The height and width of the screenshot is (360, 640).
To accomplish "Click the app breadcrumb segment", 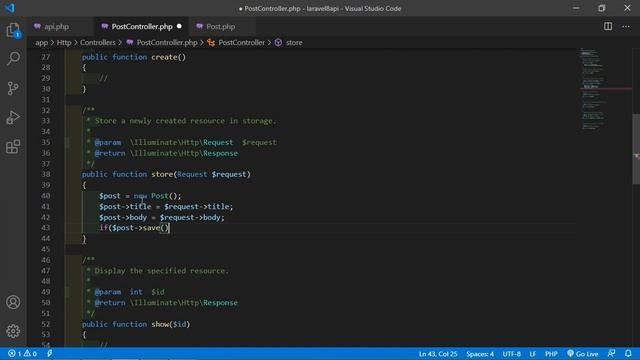I will [x=41, y=42].
